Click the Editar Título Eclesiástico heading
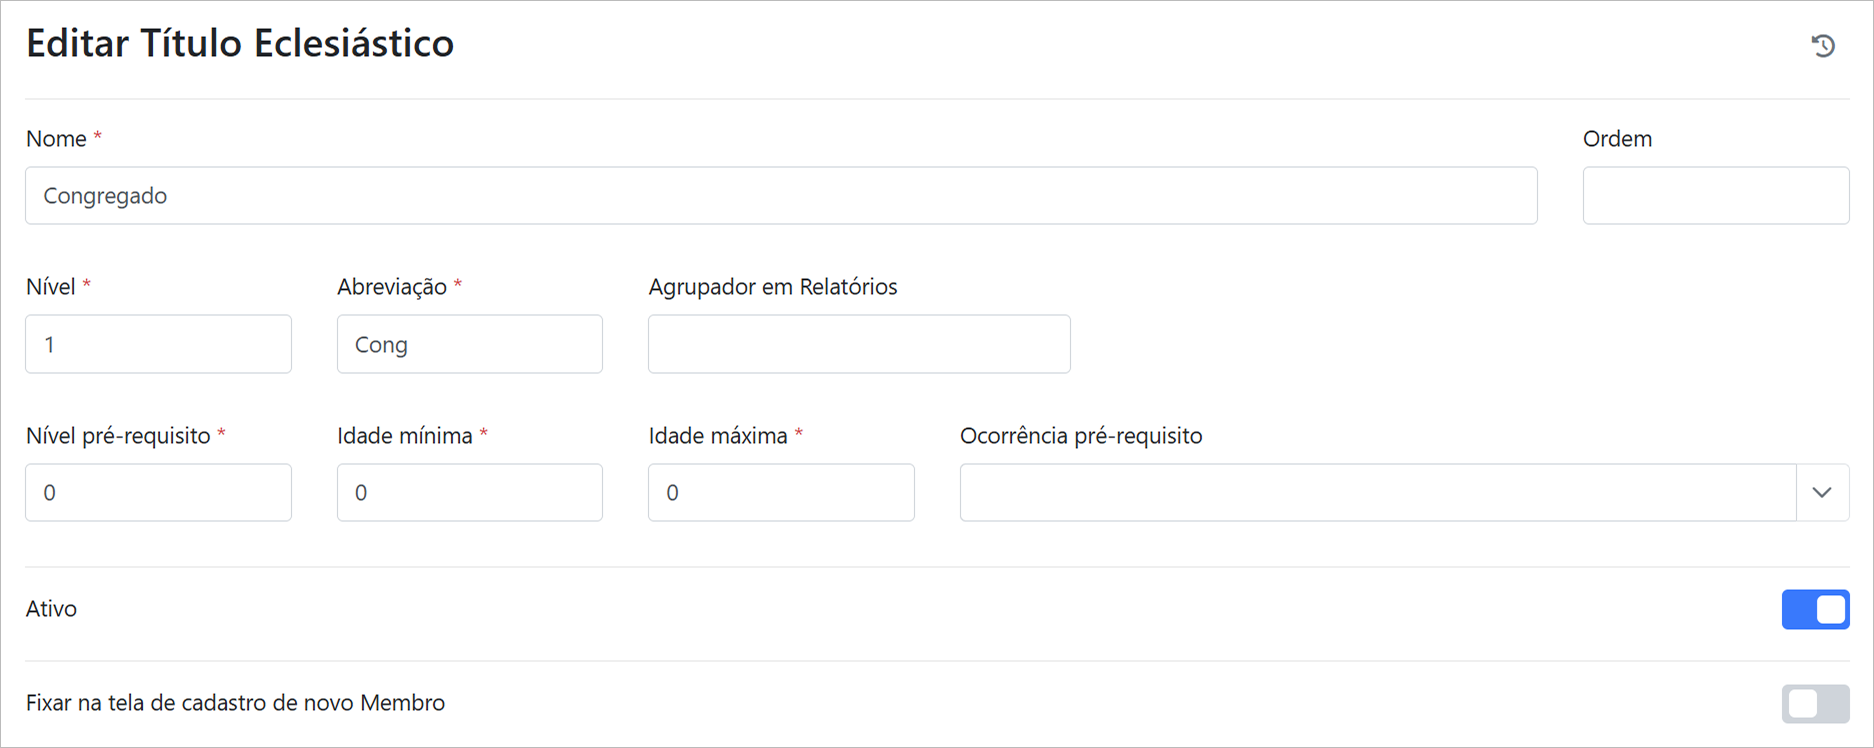Screen dimensions: 1874x748 click(x=240, y=44)
